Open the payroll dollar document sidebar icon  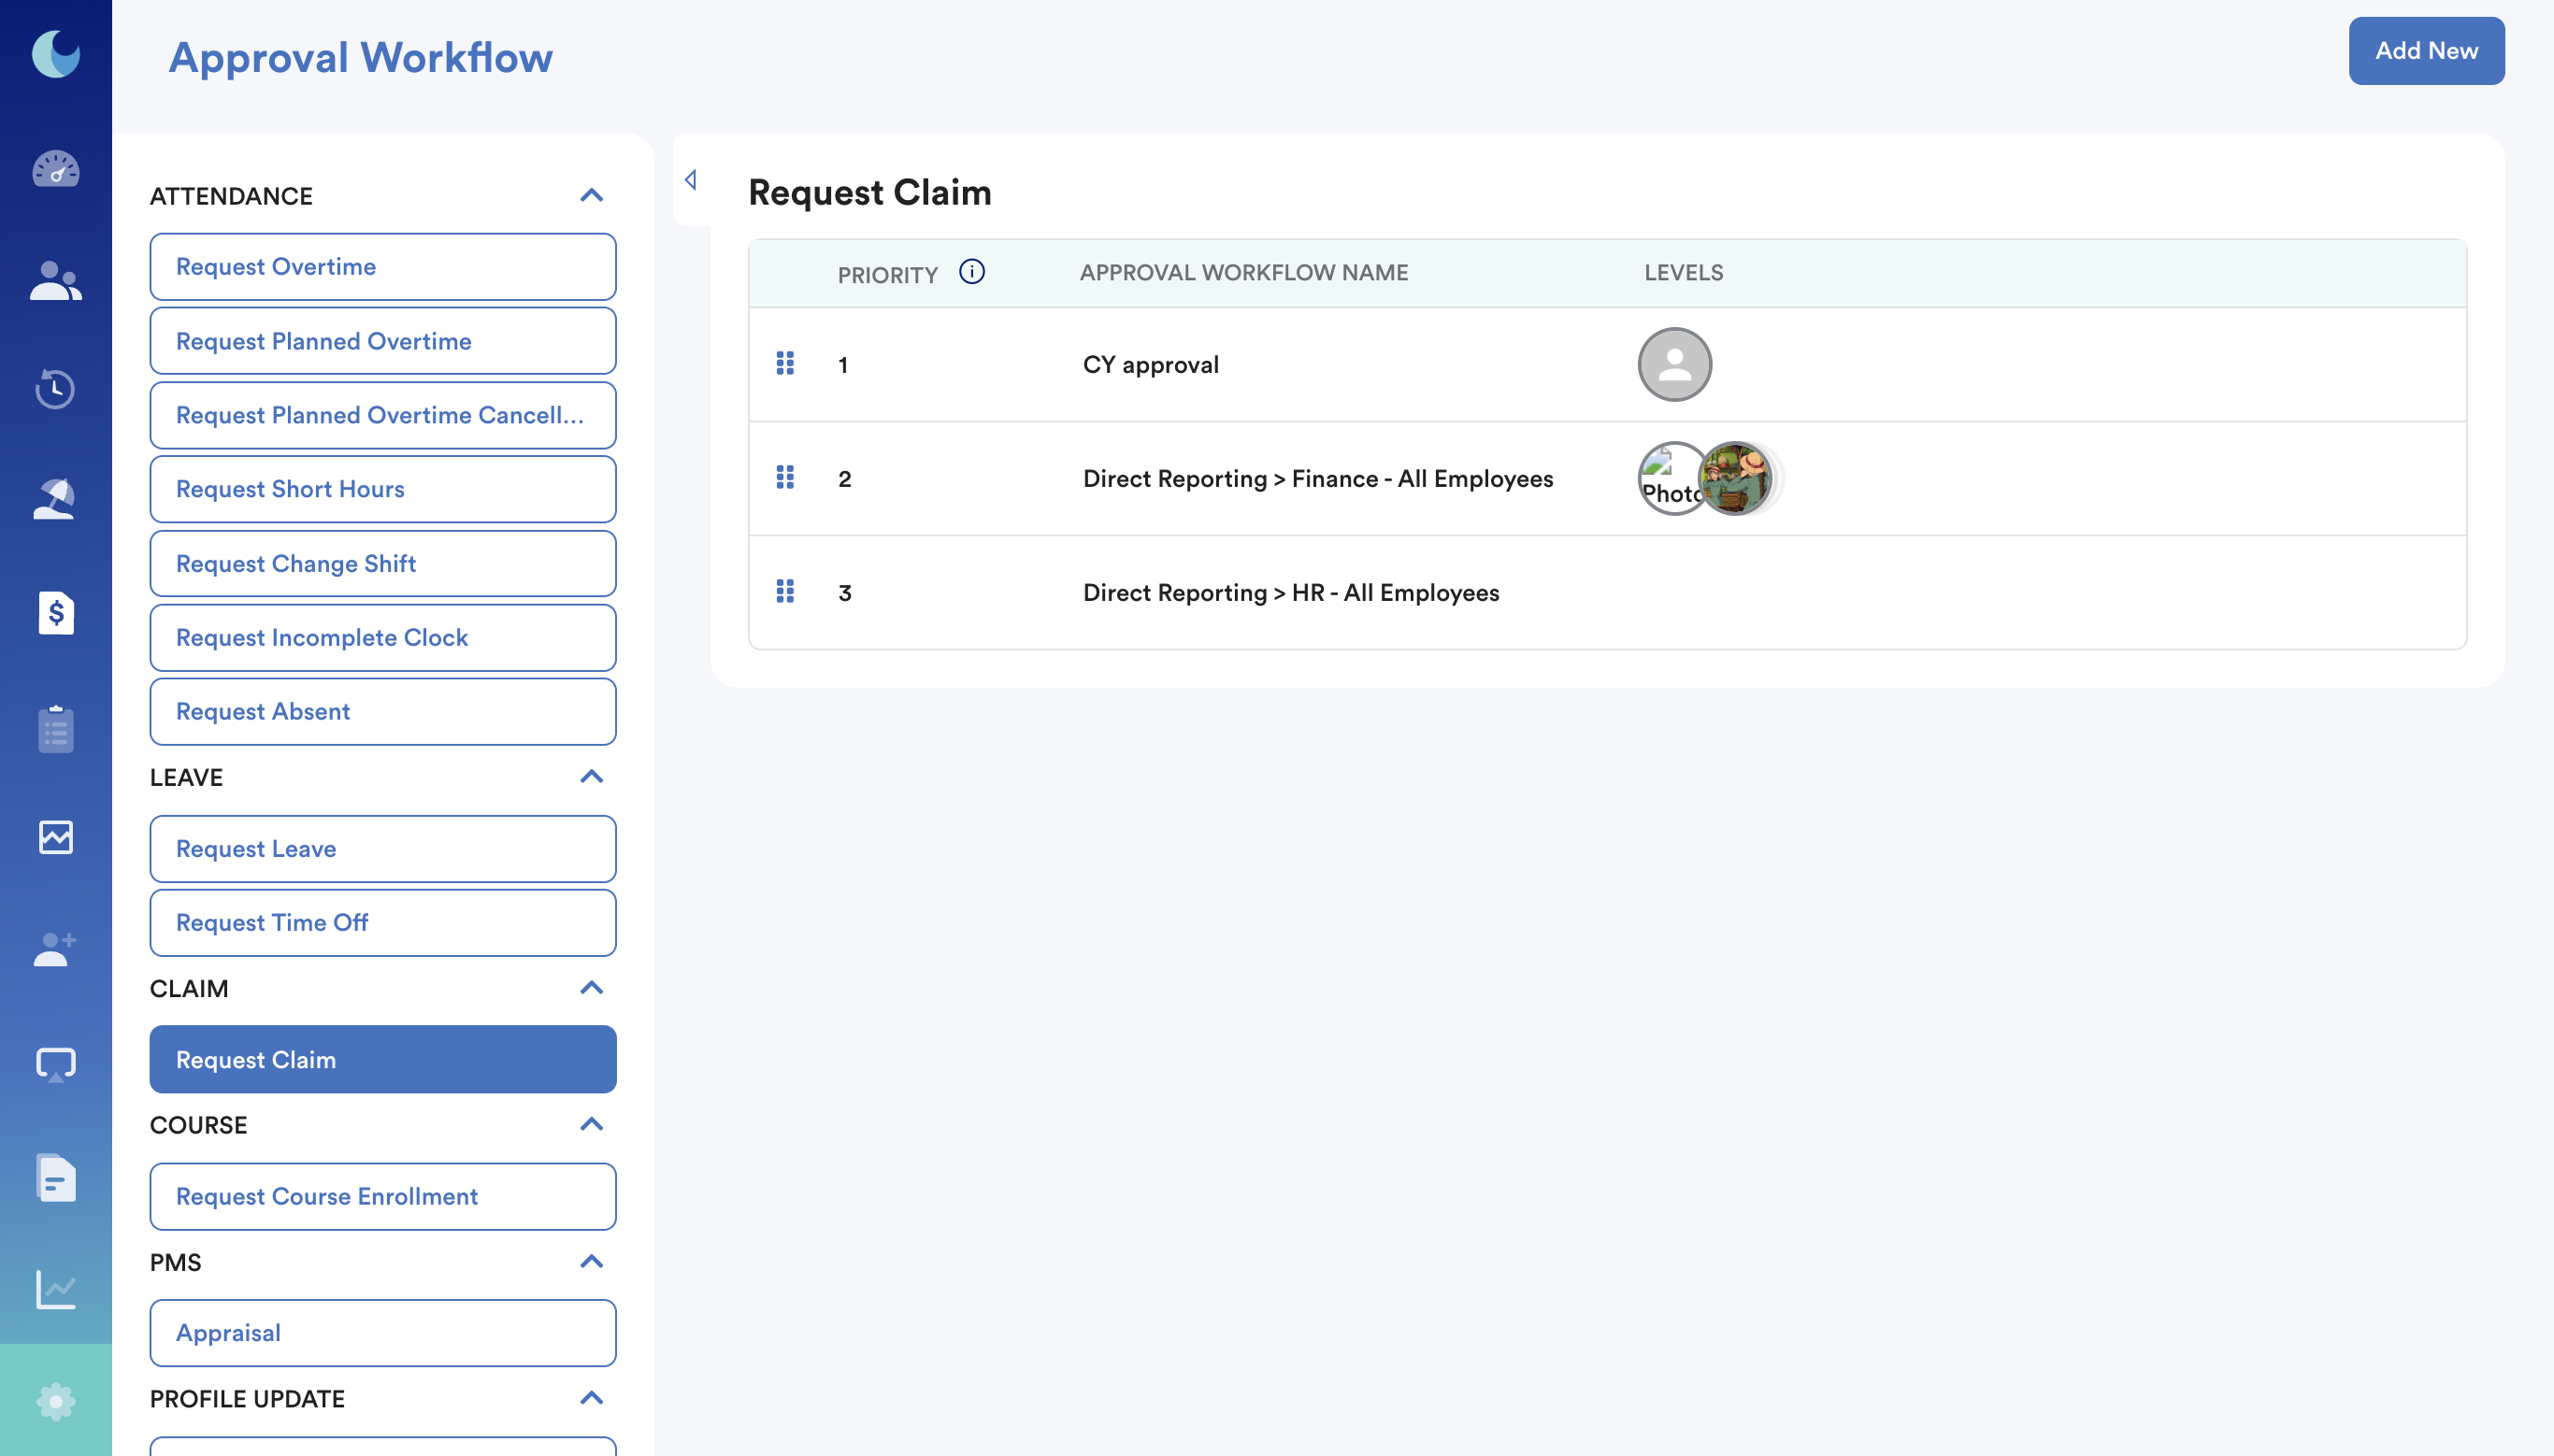point(56,612)
